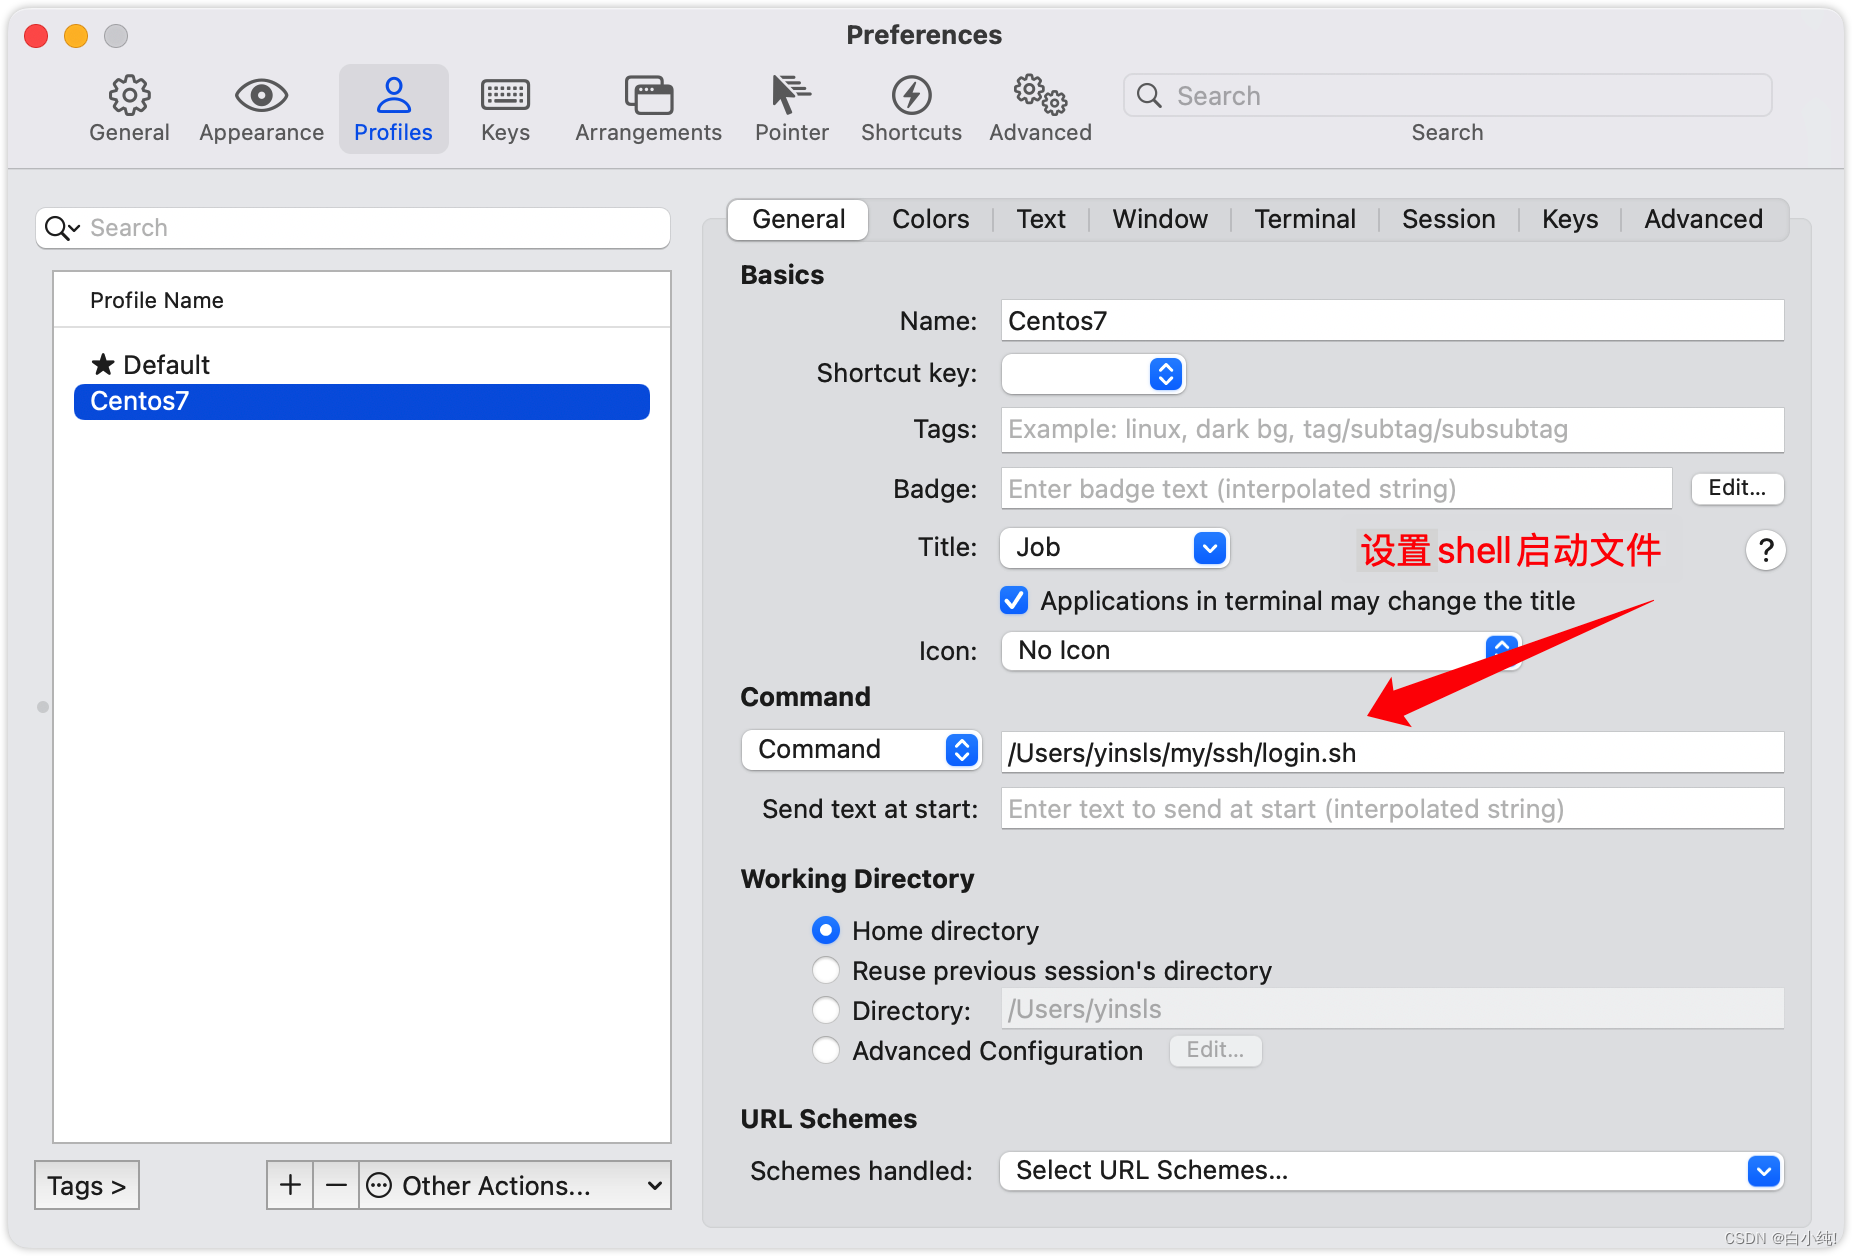This screenshot has width=1852, height=1256.
Task: Click the Directory path field /Users/yinsls
Action: coord(1392,1009)
